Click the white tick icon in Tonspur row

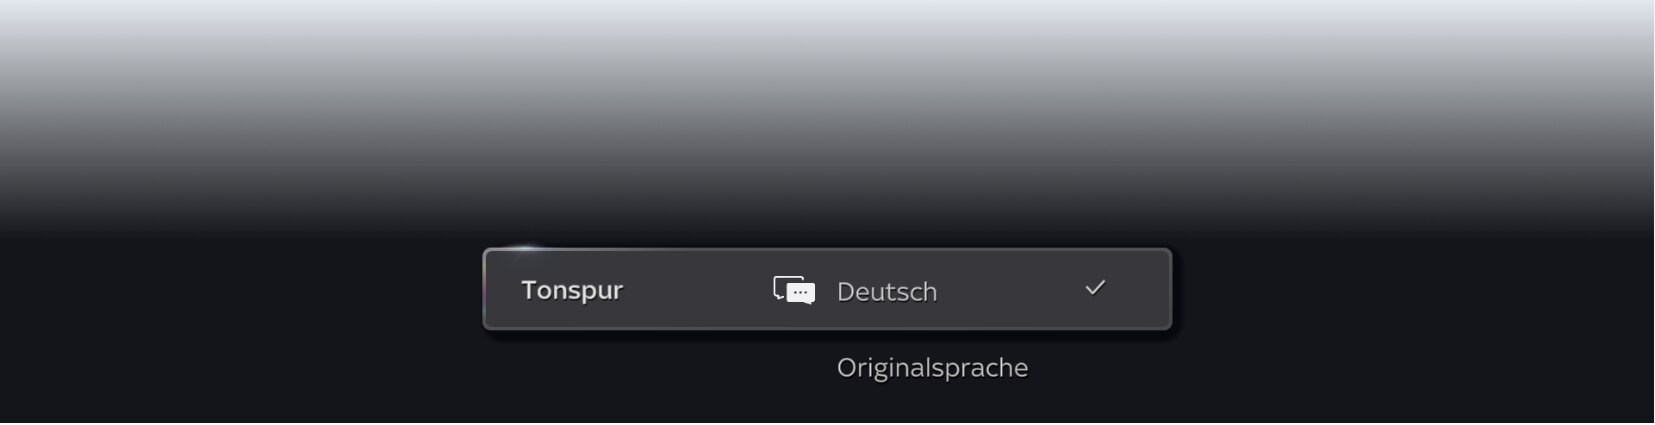click(x=1095, y=288)
